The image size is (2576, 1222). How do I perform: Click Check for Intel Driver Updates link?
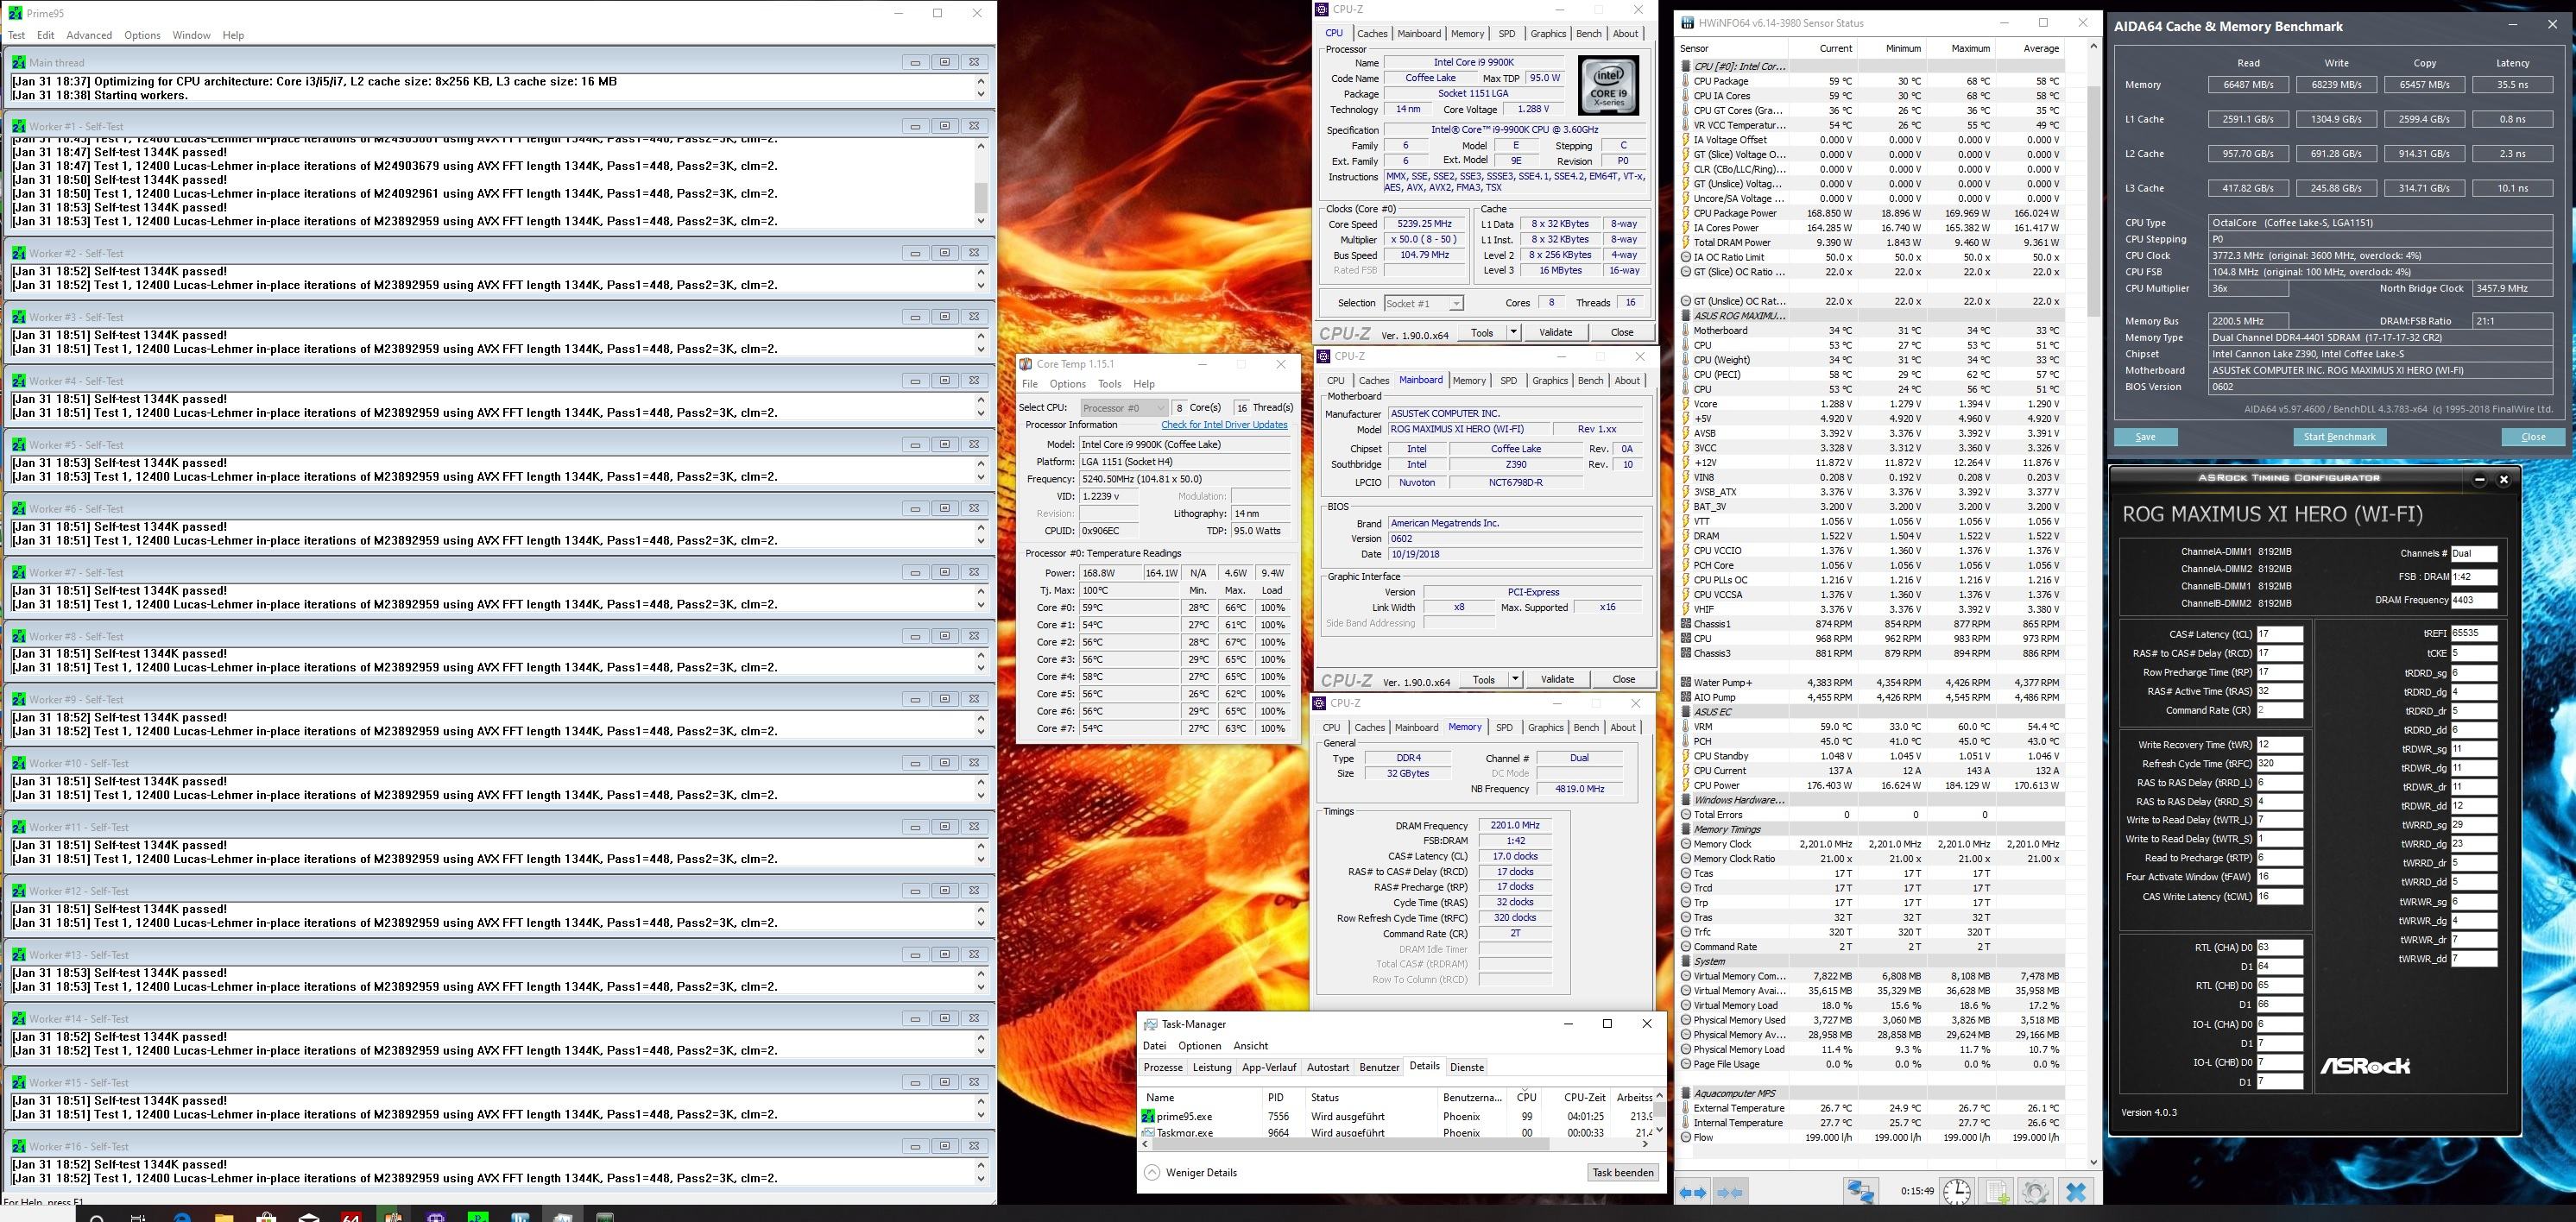pyautogui.click(x=1224, y=425)
